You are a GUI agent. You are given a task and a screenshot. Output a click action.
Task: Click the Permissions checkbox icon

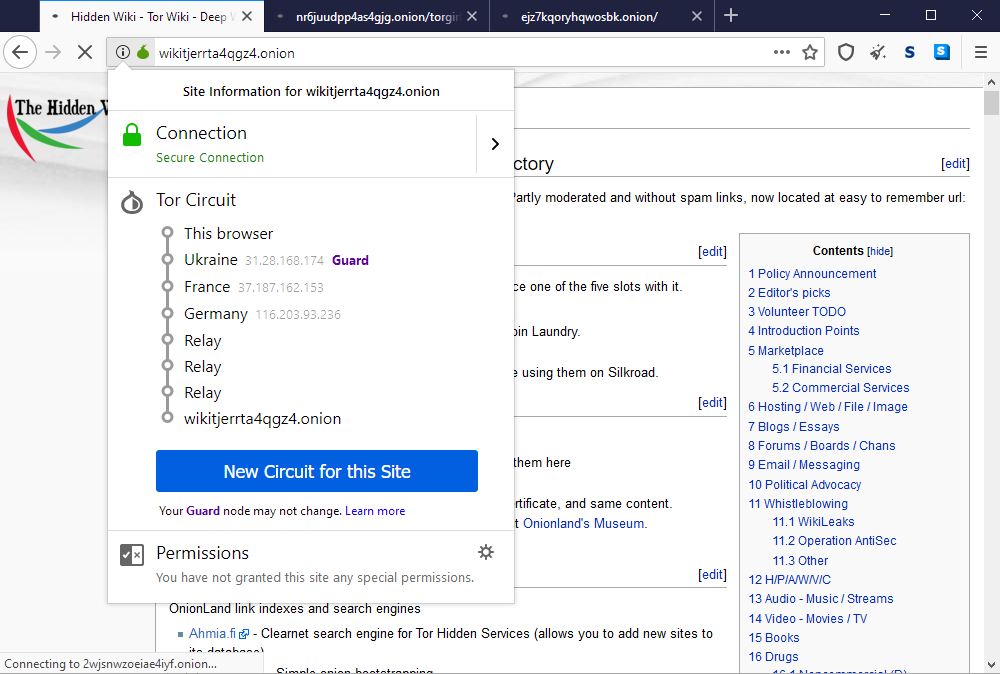pyautogui.click(x=132, y=555)
